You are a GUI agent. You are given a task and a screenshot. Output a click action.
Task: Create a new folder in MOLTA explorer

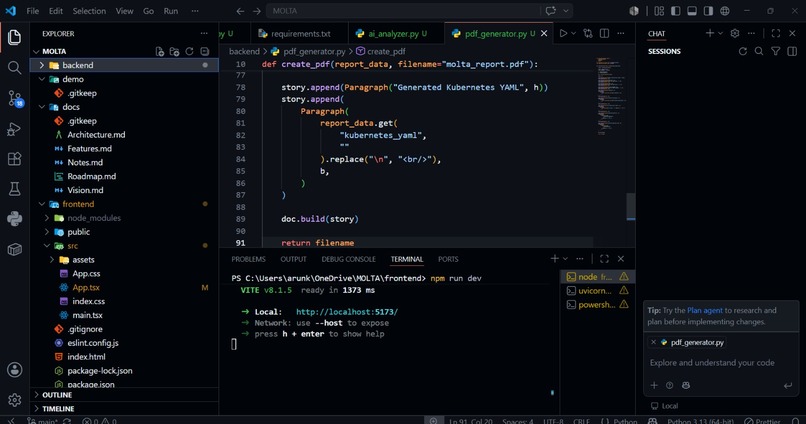coord(175,51)
